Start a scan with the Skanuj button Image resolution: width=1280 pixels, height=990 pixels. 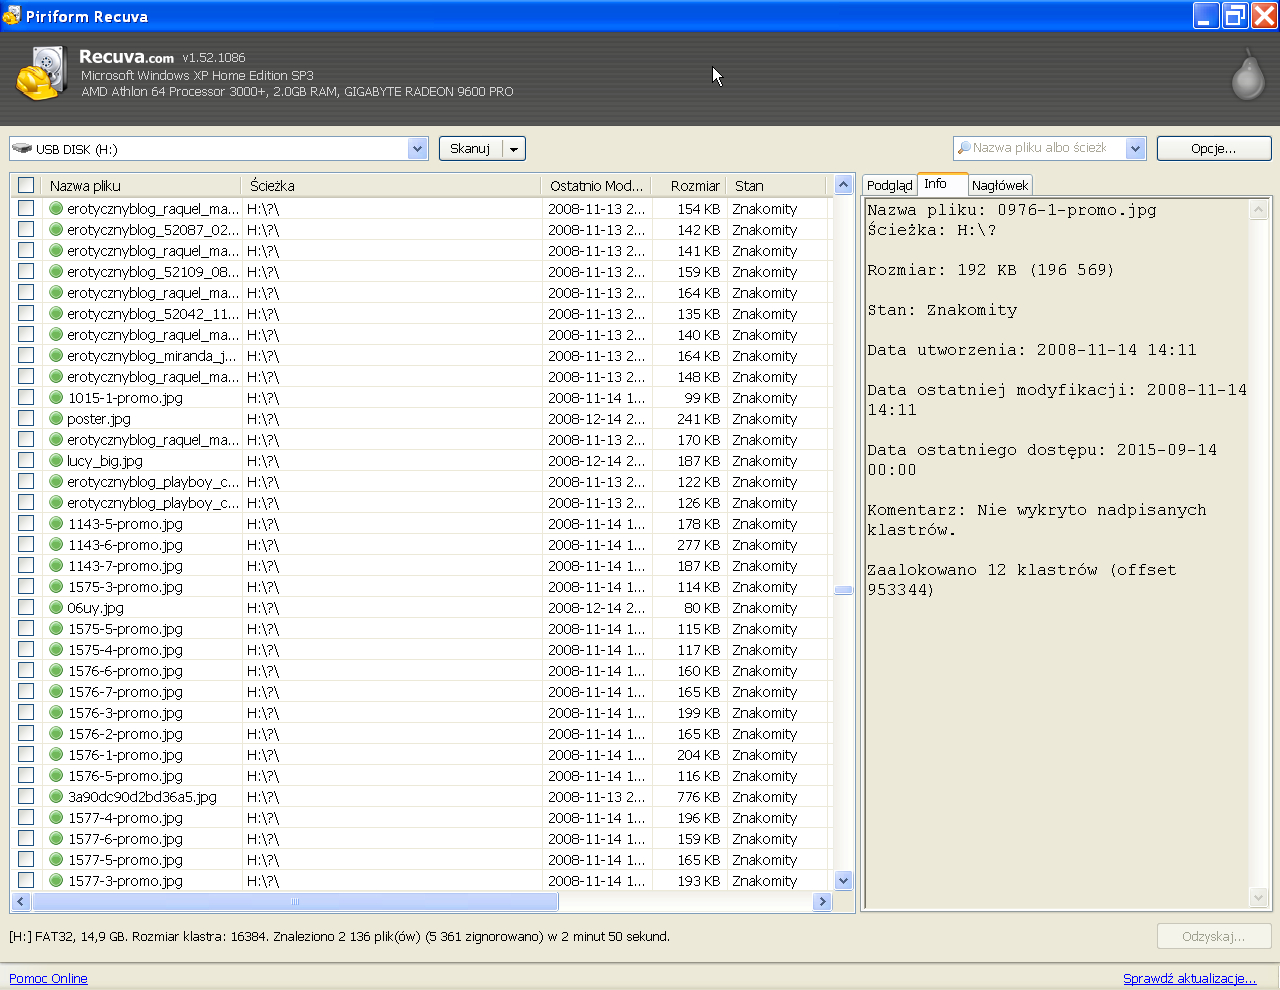(470, 149)
